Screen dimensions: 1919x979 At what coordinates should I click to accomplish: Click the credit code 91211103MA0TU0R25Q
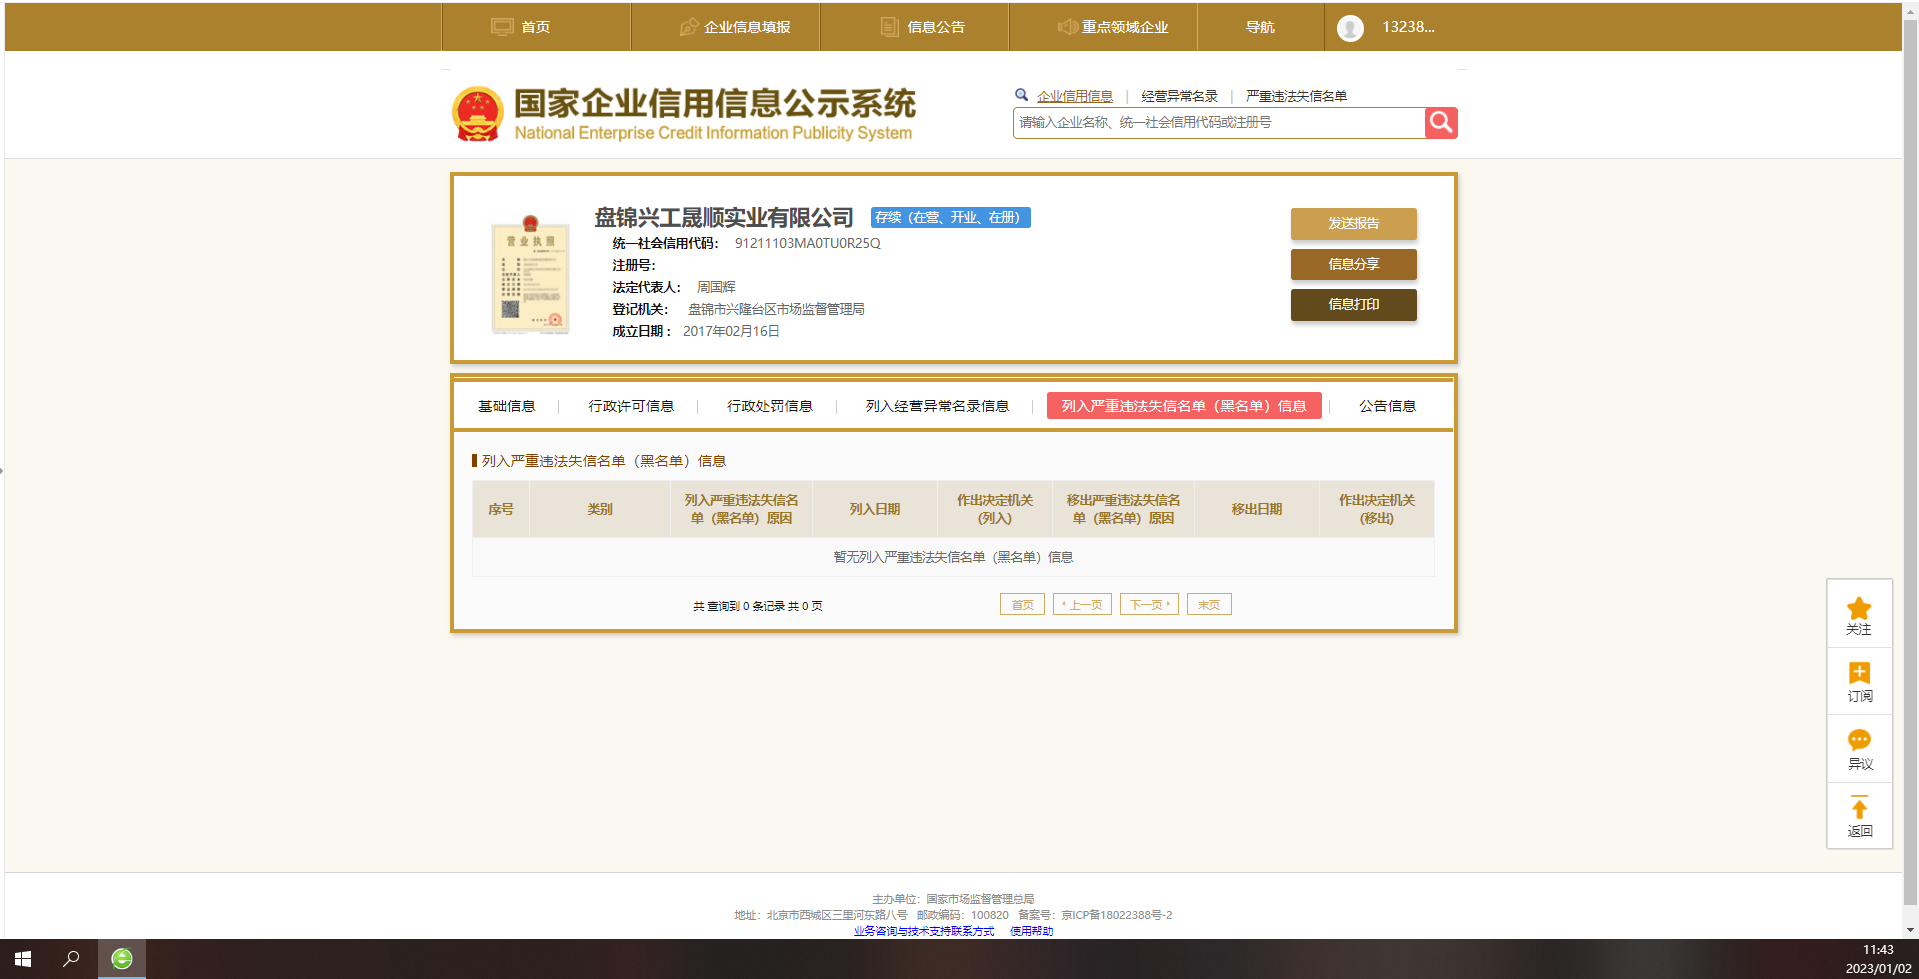click(x=808, y=244)
